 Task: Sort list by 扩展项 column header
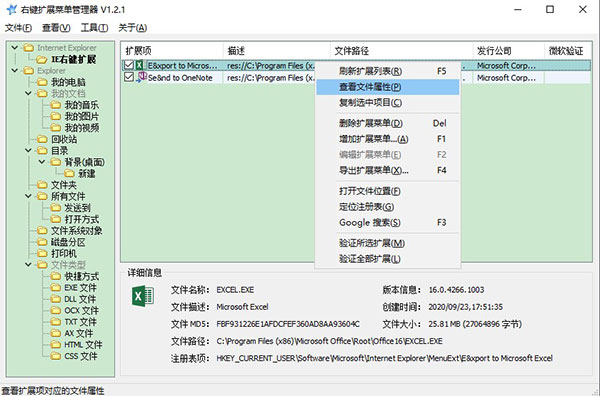click(172, 51)
